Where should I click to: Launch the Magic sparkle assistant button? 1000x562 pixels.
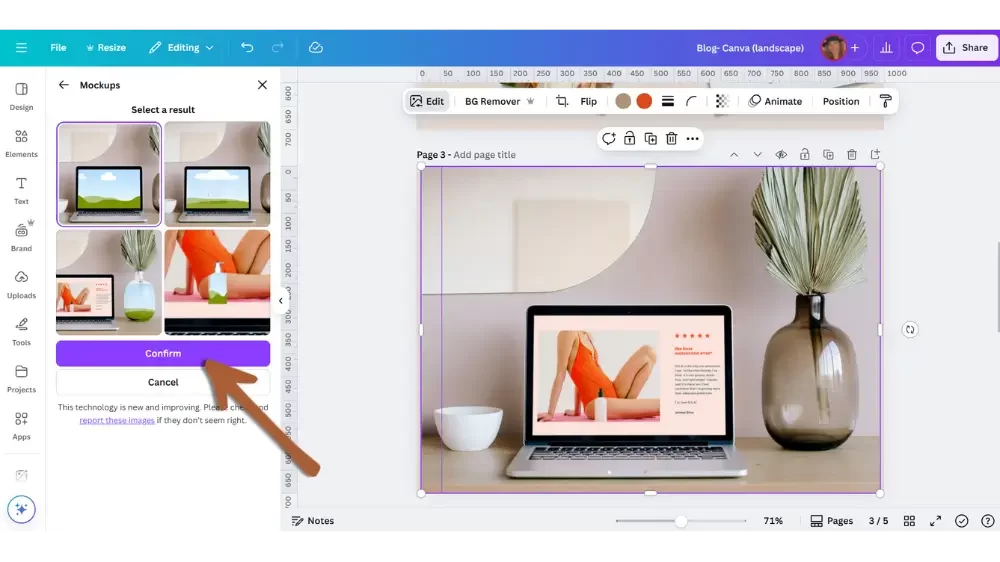click(x=21, y=509)
